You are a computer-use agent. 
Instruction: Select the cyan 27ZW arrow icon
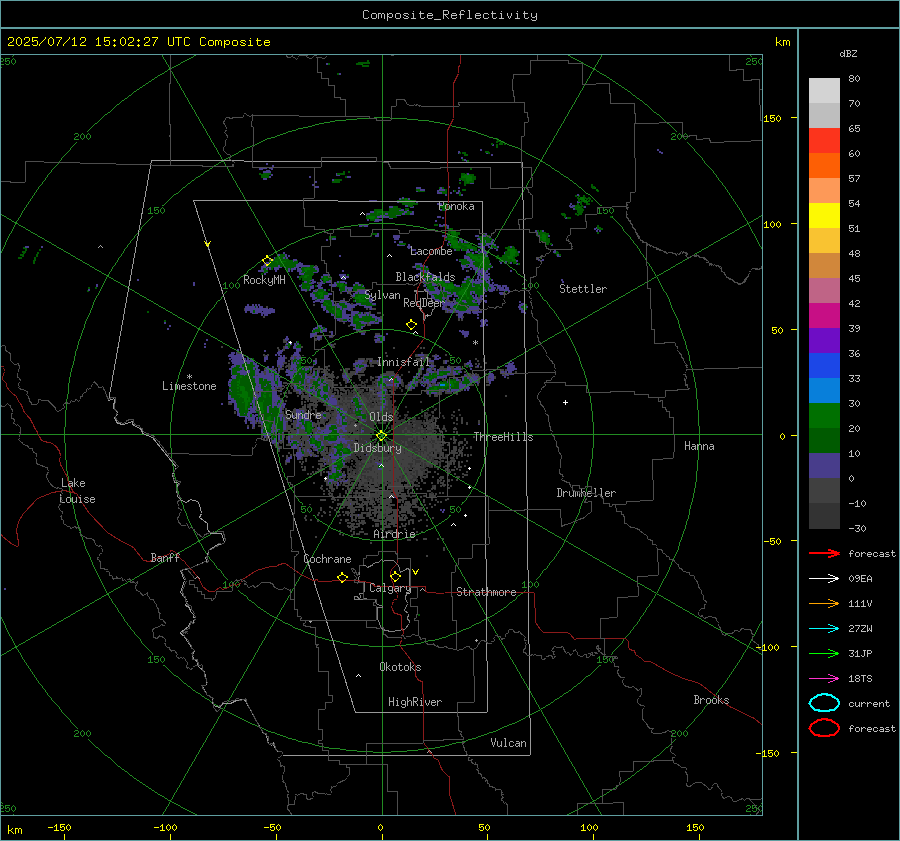point(824,629)
